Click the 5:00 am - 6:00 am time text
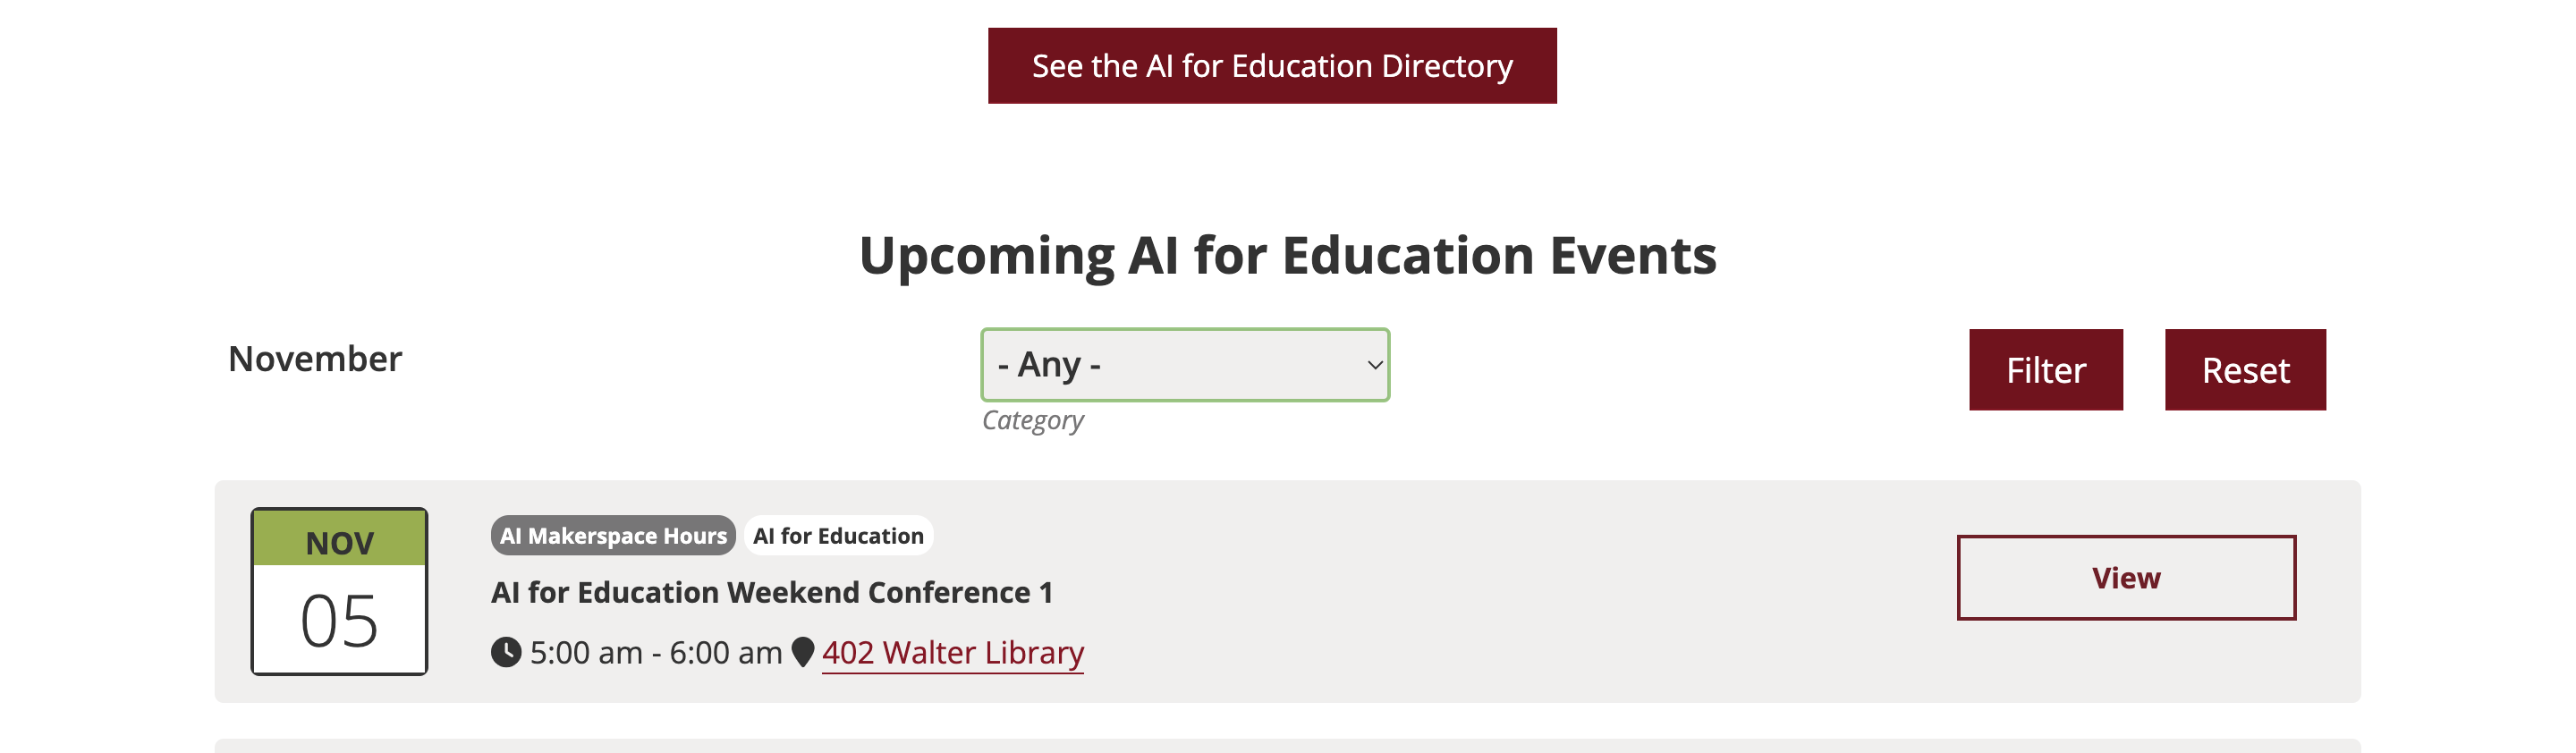The width and height of the screenshot is (2576, 753). point(655,652)
